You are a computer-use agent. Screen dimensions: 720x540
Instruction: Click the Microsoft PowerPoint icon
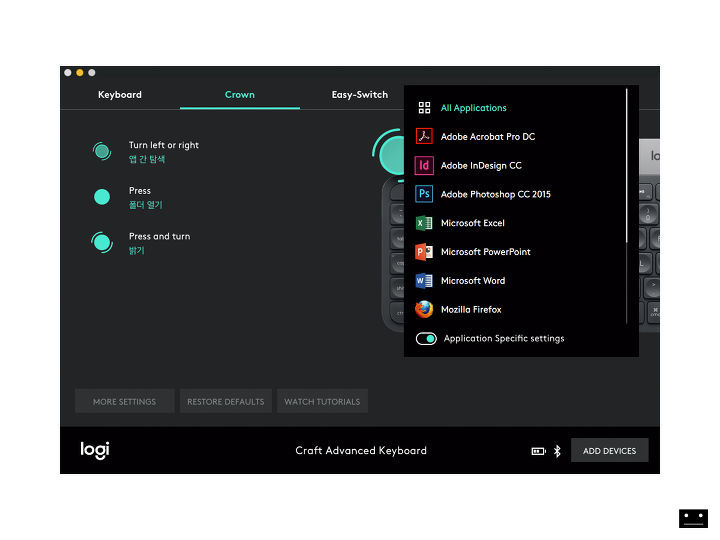[x=424, y=252]
